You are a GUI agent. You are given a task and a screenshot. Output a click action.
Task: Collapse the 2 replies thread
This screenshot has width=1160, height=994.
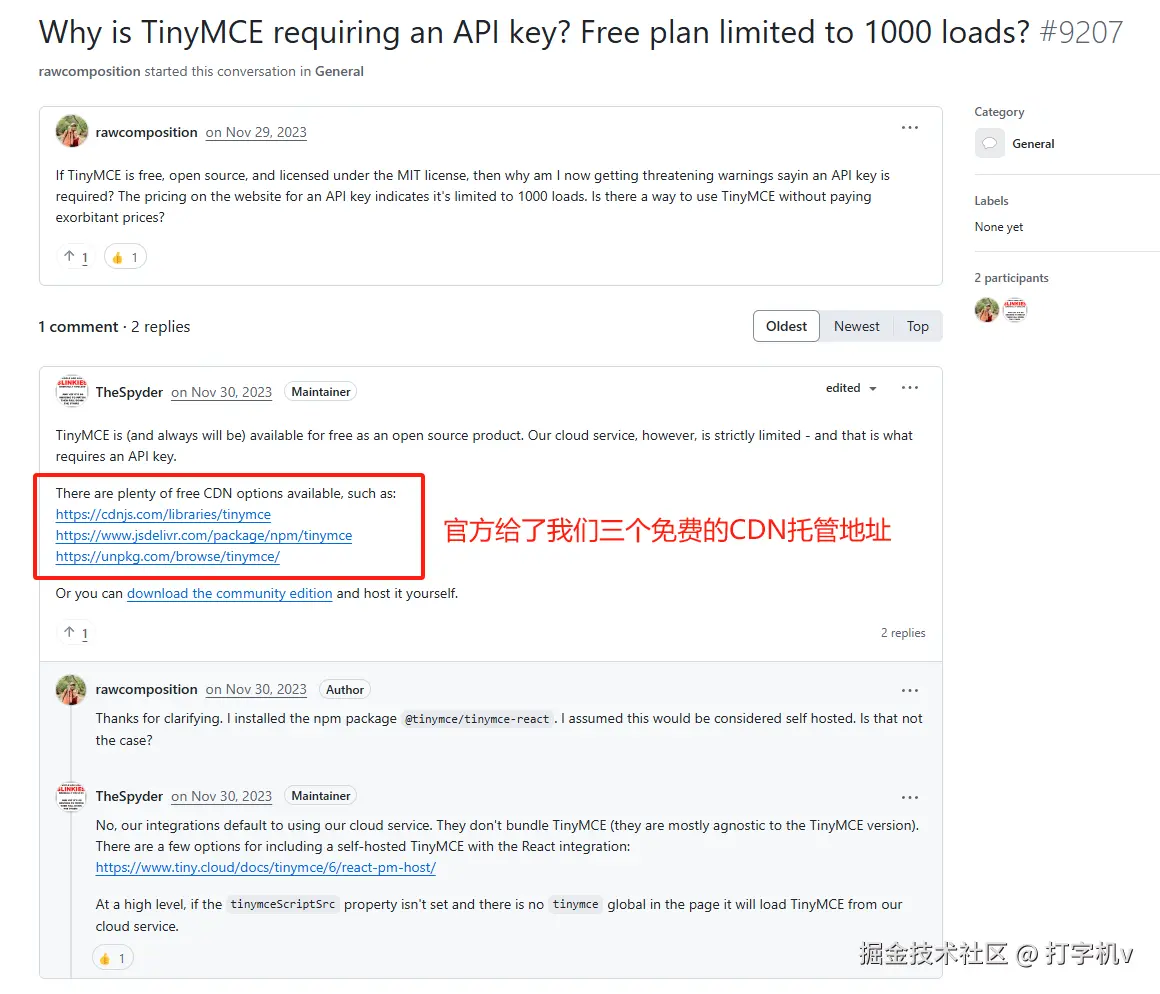(x=903, y=632)
